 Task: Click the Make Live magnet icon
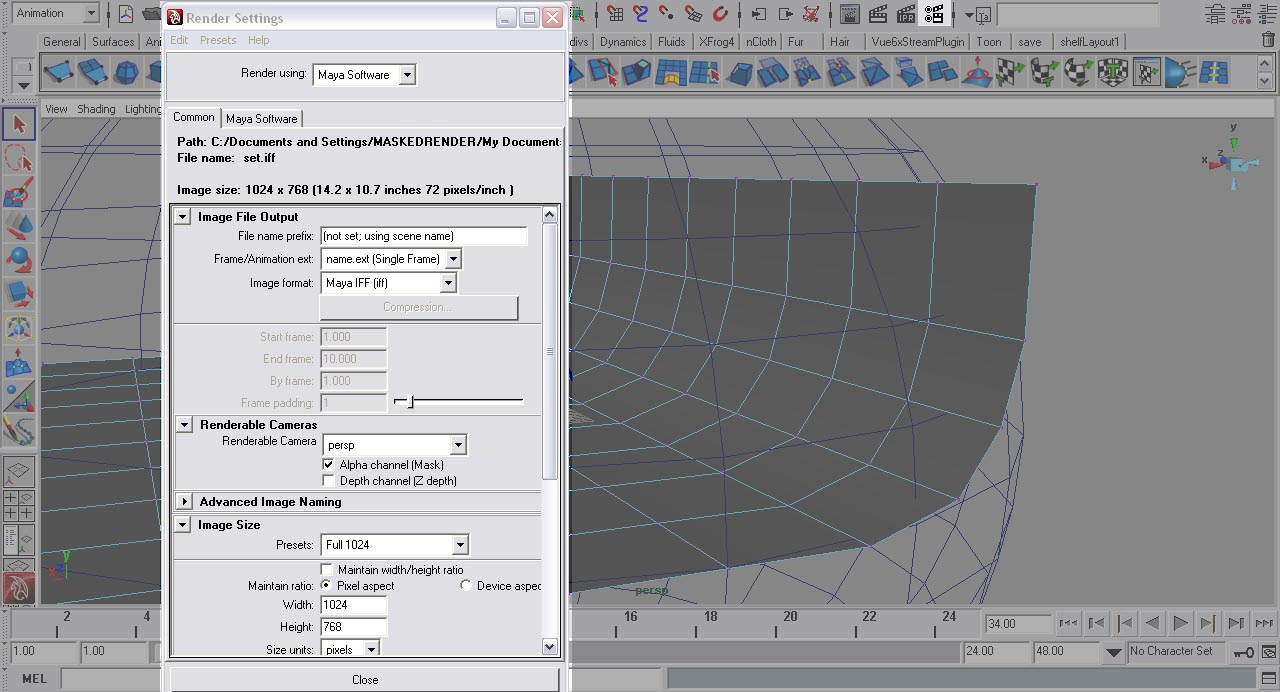coord(721,14)
